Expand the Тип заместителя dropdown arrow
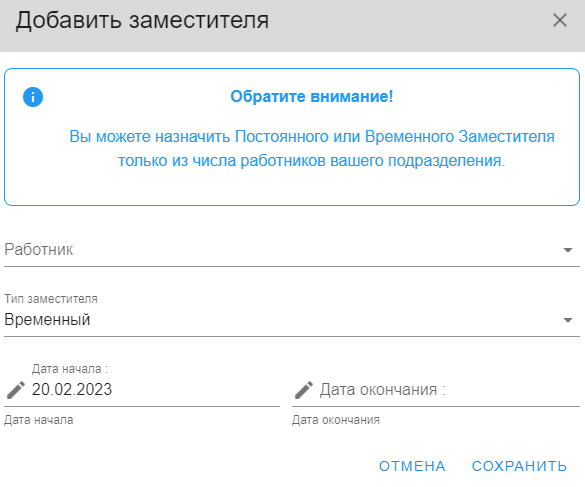The image size is (585, 487). 568,320
